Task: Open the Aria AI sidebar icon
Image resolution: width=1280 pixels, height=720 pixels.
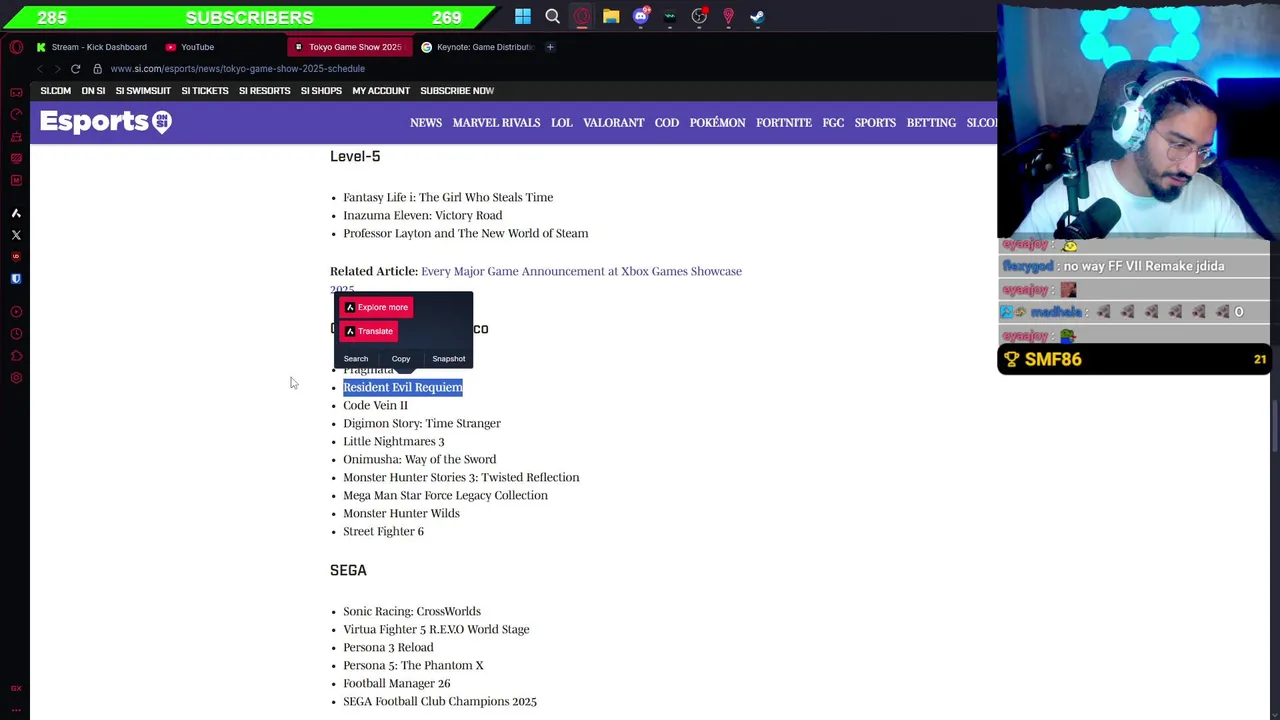Action: [x=16, y=213]
